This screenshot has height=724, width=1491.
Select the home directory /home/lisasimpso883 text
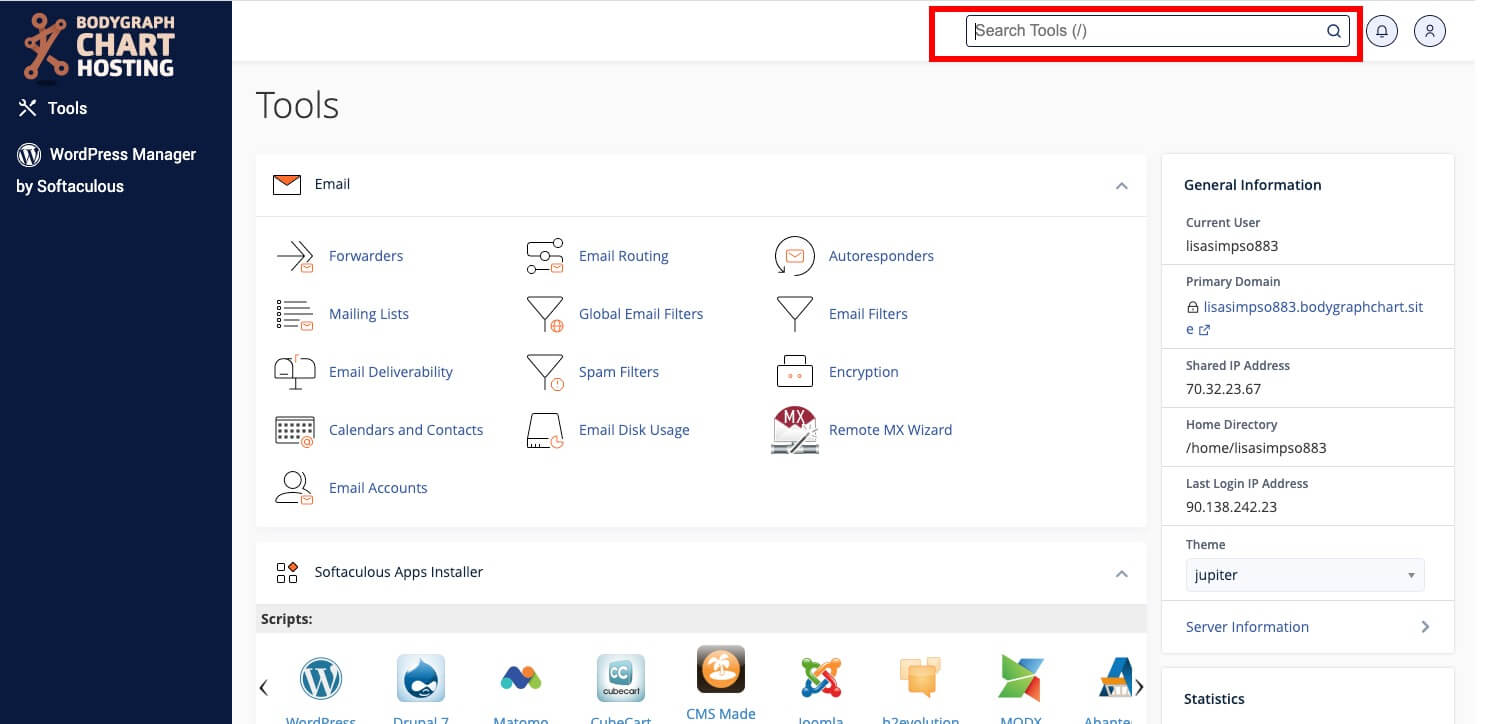(x=1256, y=448)
